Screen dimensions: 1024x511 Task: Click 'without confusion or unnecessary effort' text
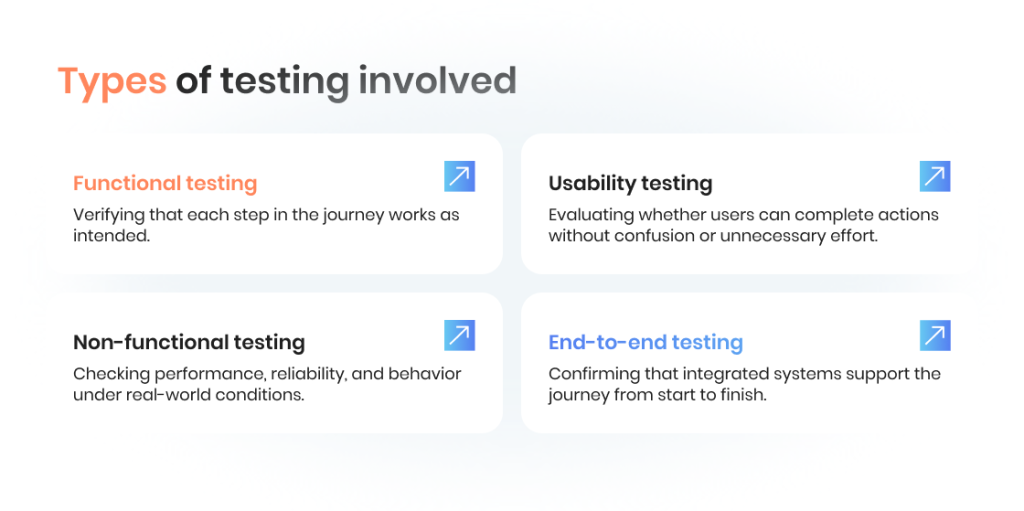[x=712, y=236]
